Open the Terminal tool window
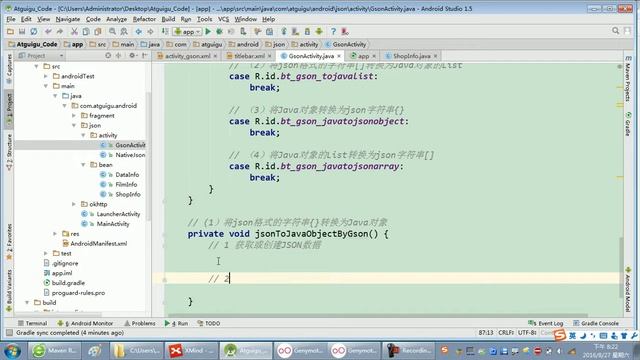The width and height of the screenshot is (640, 360). coord(32,323)
